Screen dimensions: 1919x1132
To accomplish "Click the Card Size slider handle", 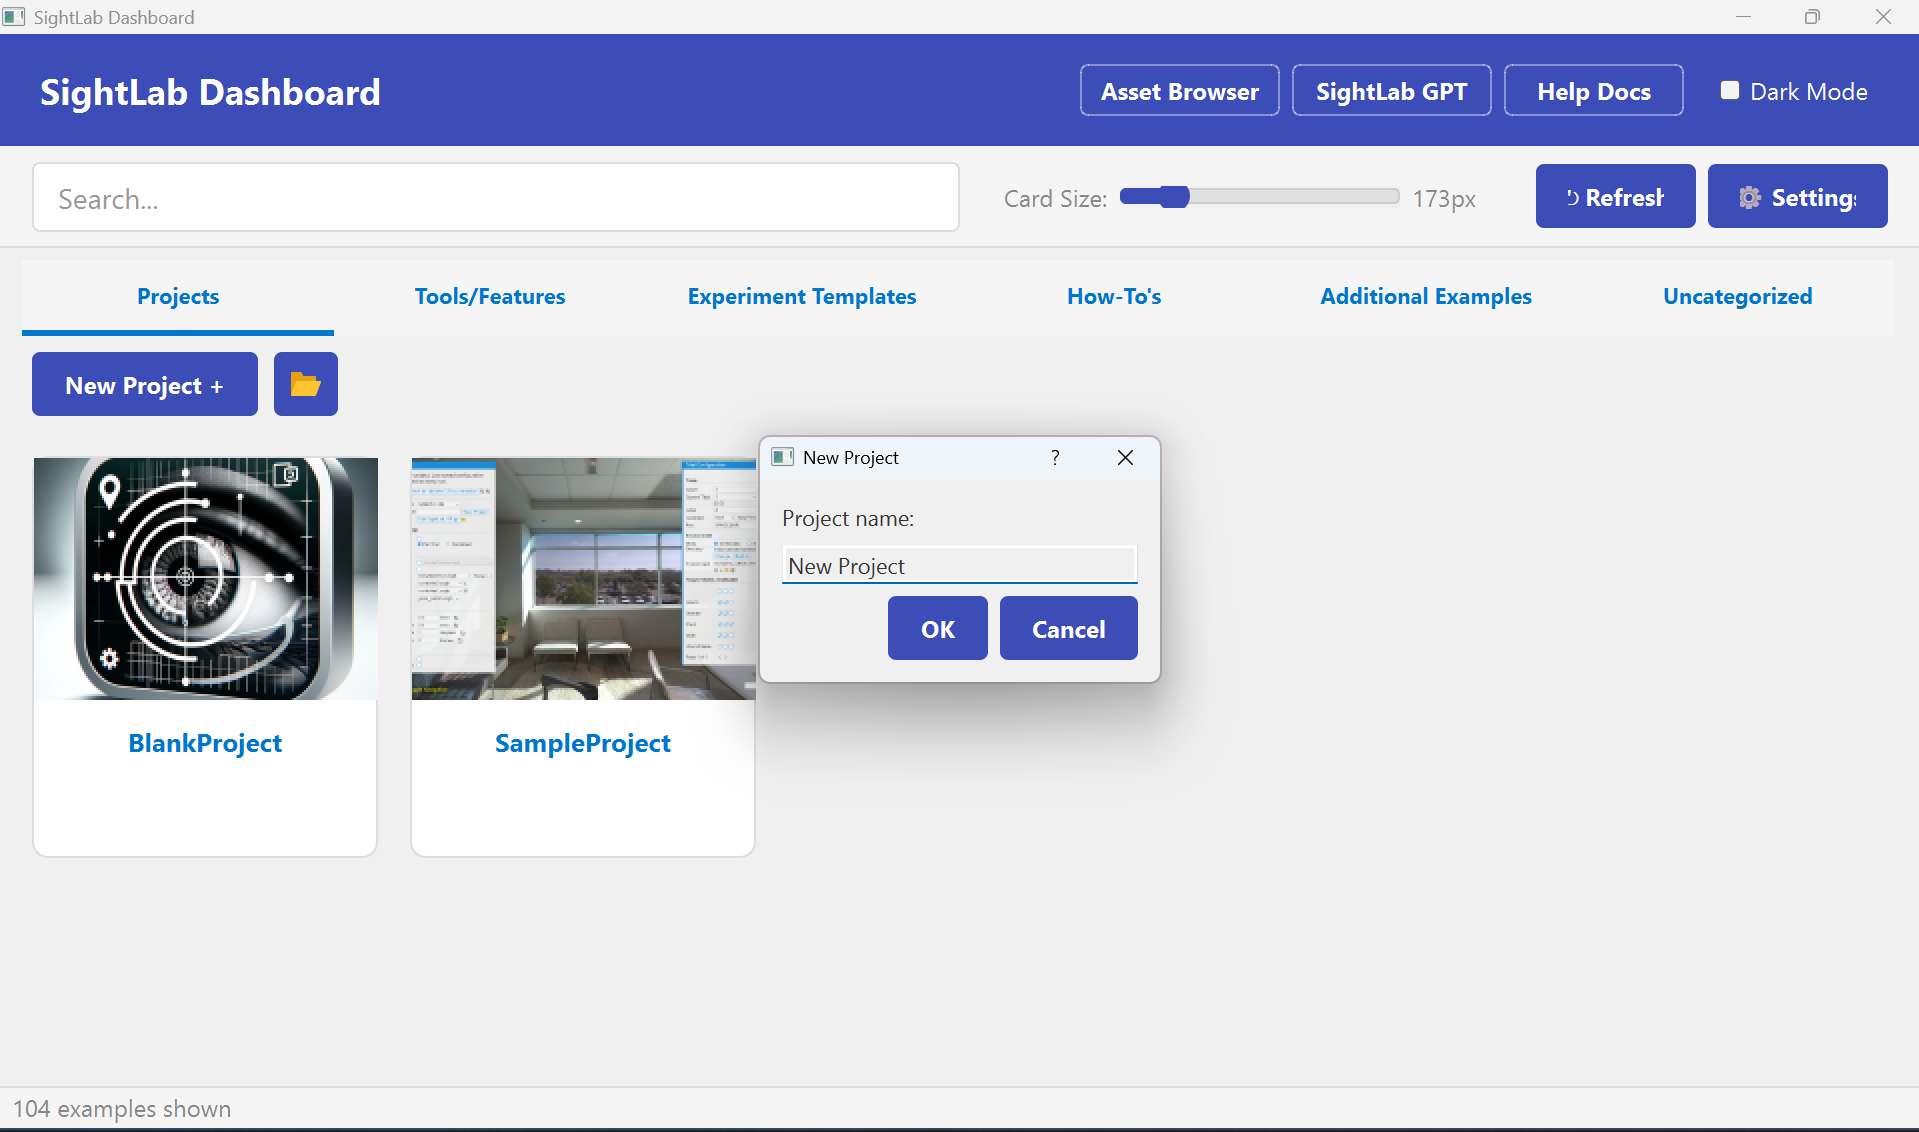I will point(1175,197).
